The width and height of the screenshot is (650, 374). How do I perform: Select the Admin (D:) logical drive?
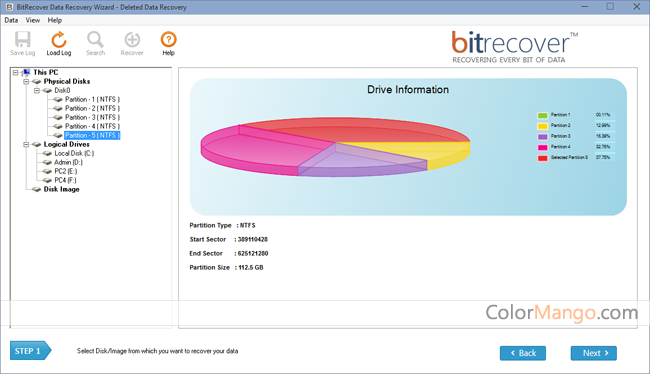pyautogui.click(x=68, y=162)
